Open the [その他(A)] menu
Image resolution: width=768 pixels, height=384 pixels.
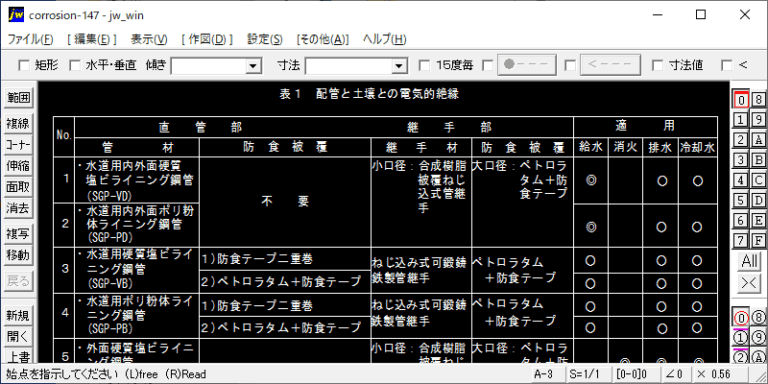pos(323,39)
